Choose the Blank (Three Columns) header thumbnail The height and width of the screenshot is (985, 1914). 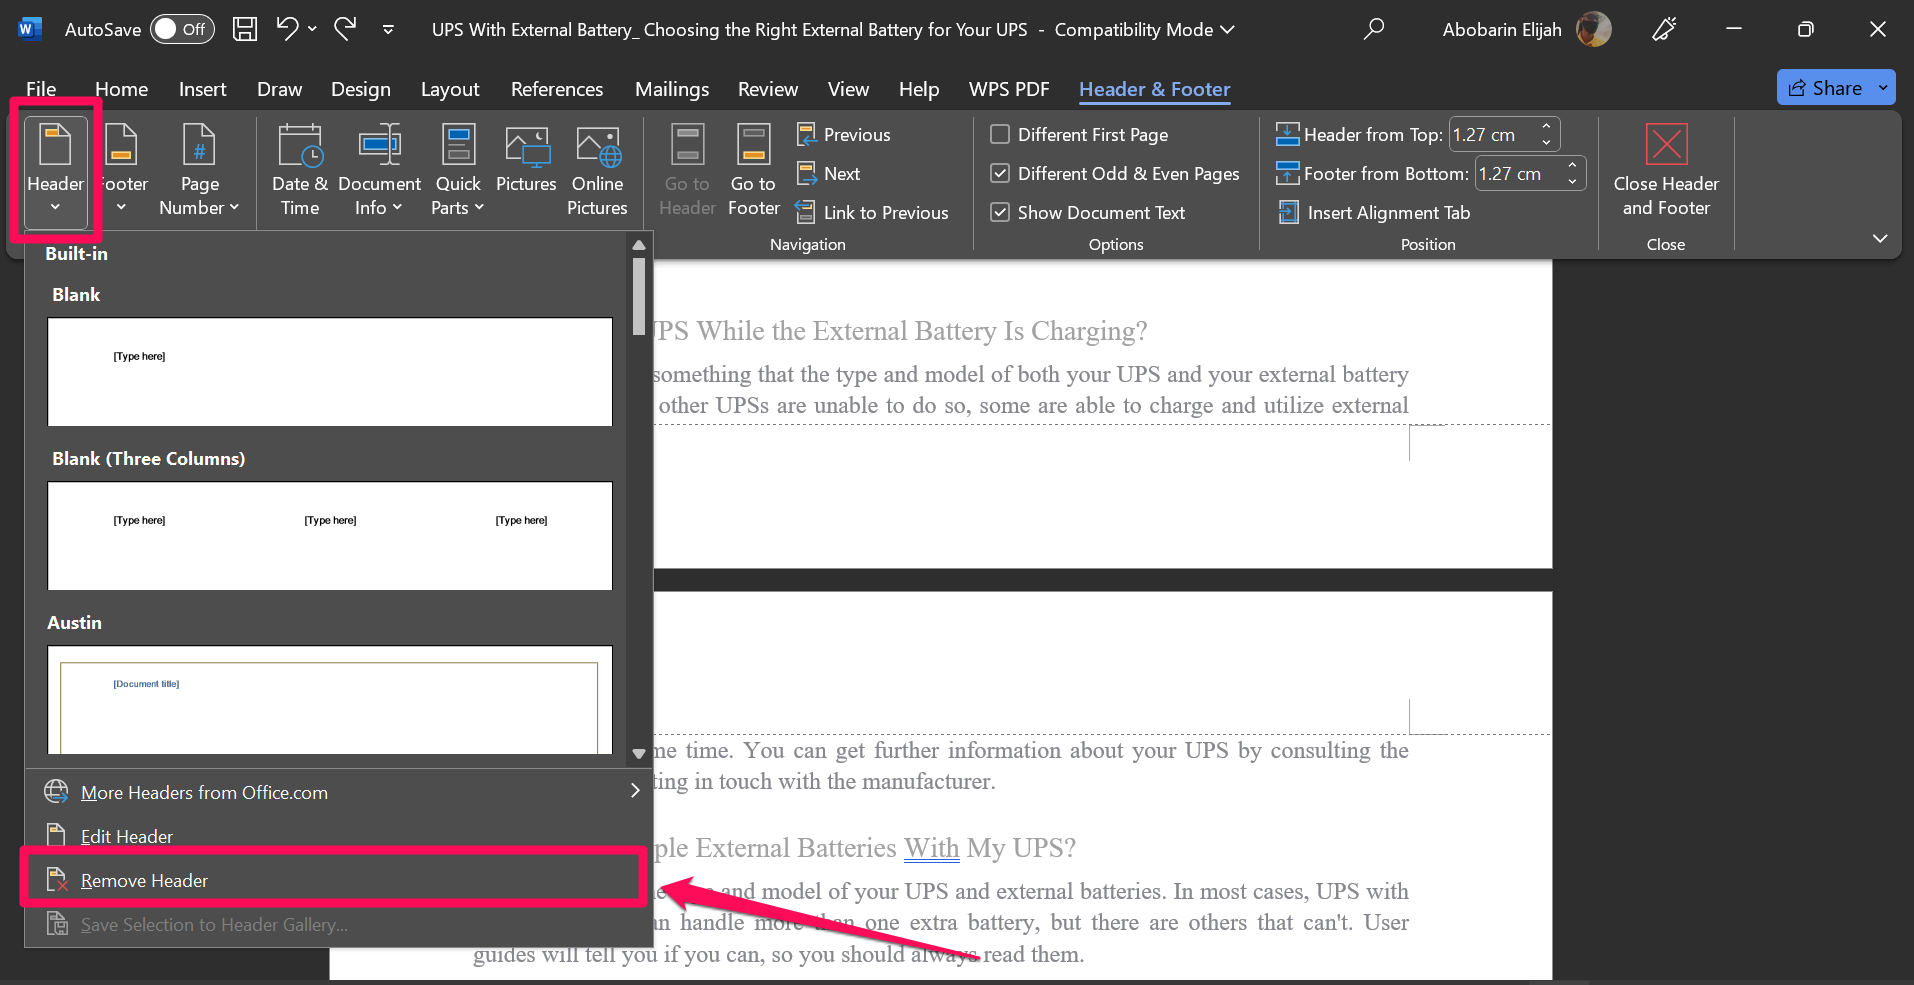[x=330, y=536]
